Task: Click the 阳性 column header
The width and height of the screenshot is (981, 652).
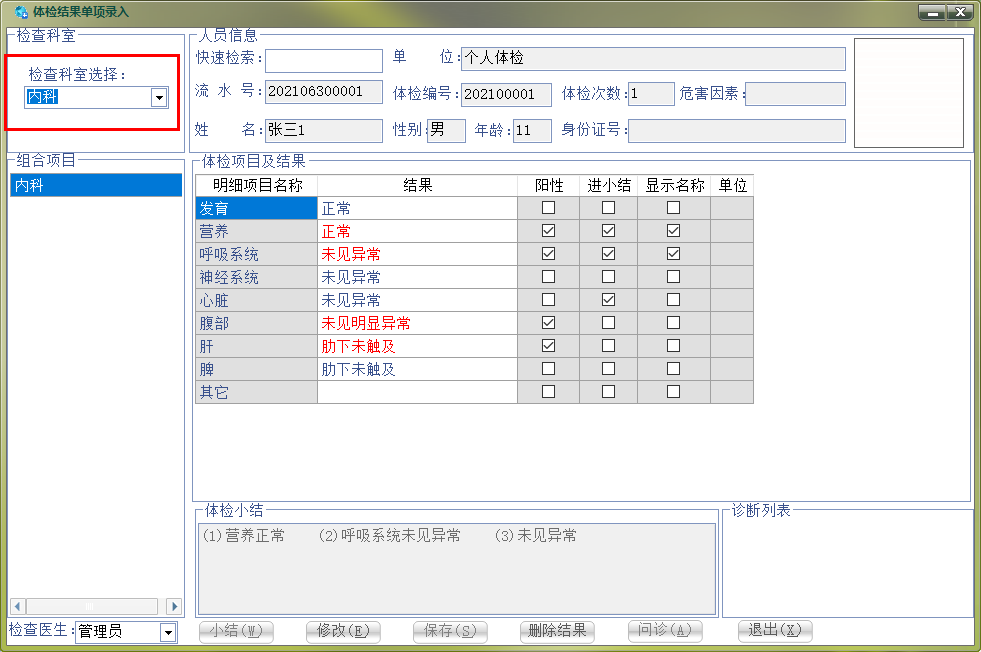Action: (x=549, y=185)
